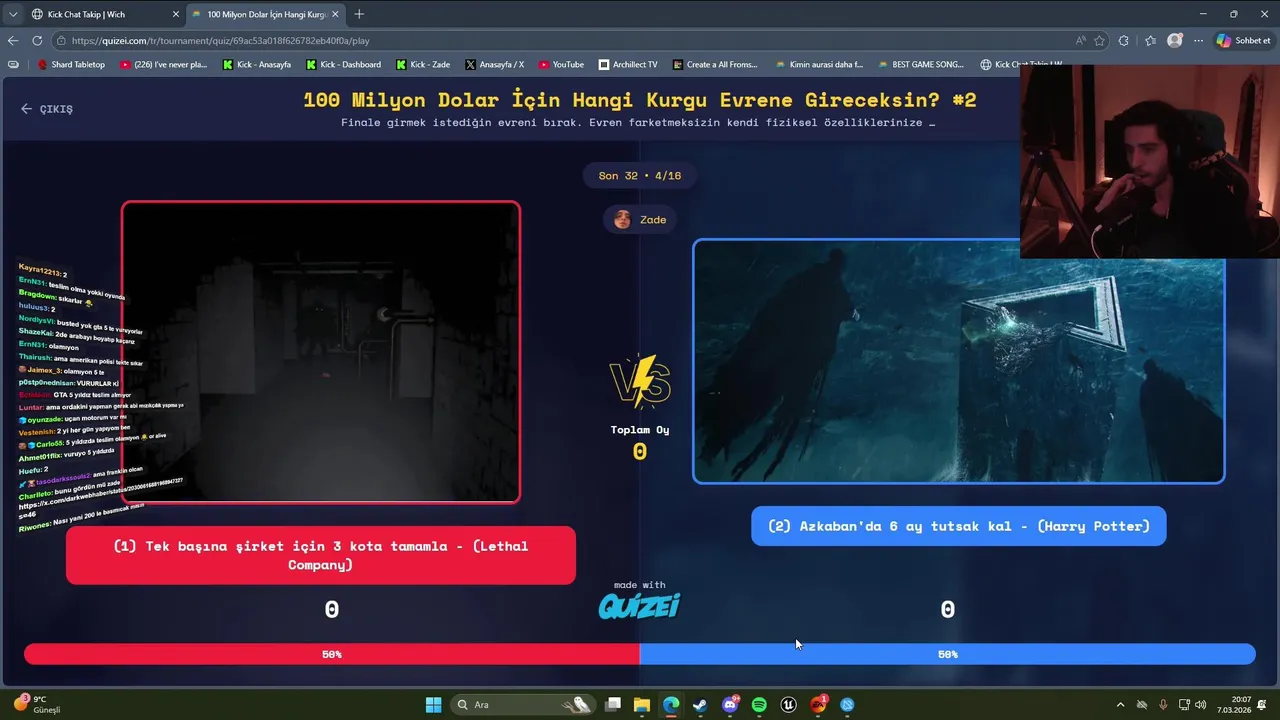Click the Son 32 • 4/16 round indicator
Screen dimensions: 1280x720
[640, 176]
